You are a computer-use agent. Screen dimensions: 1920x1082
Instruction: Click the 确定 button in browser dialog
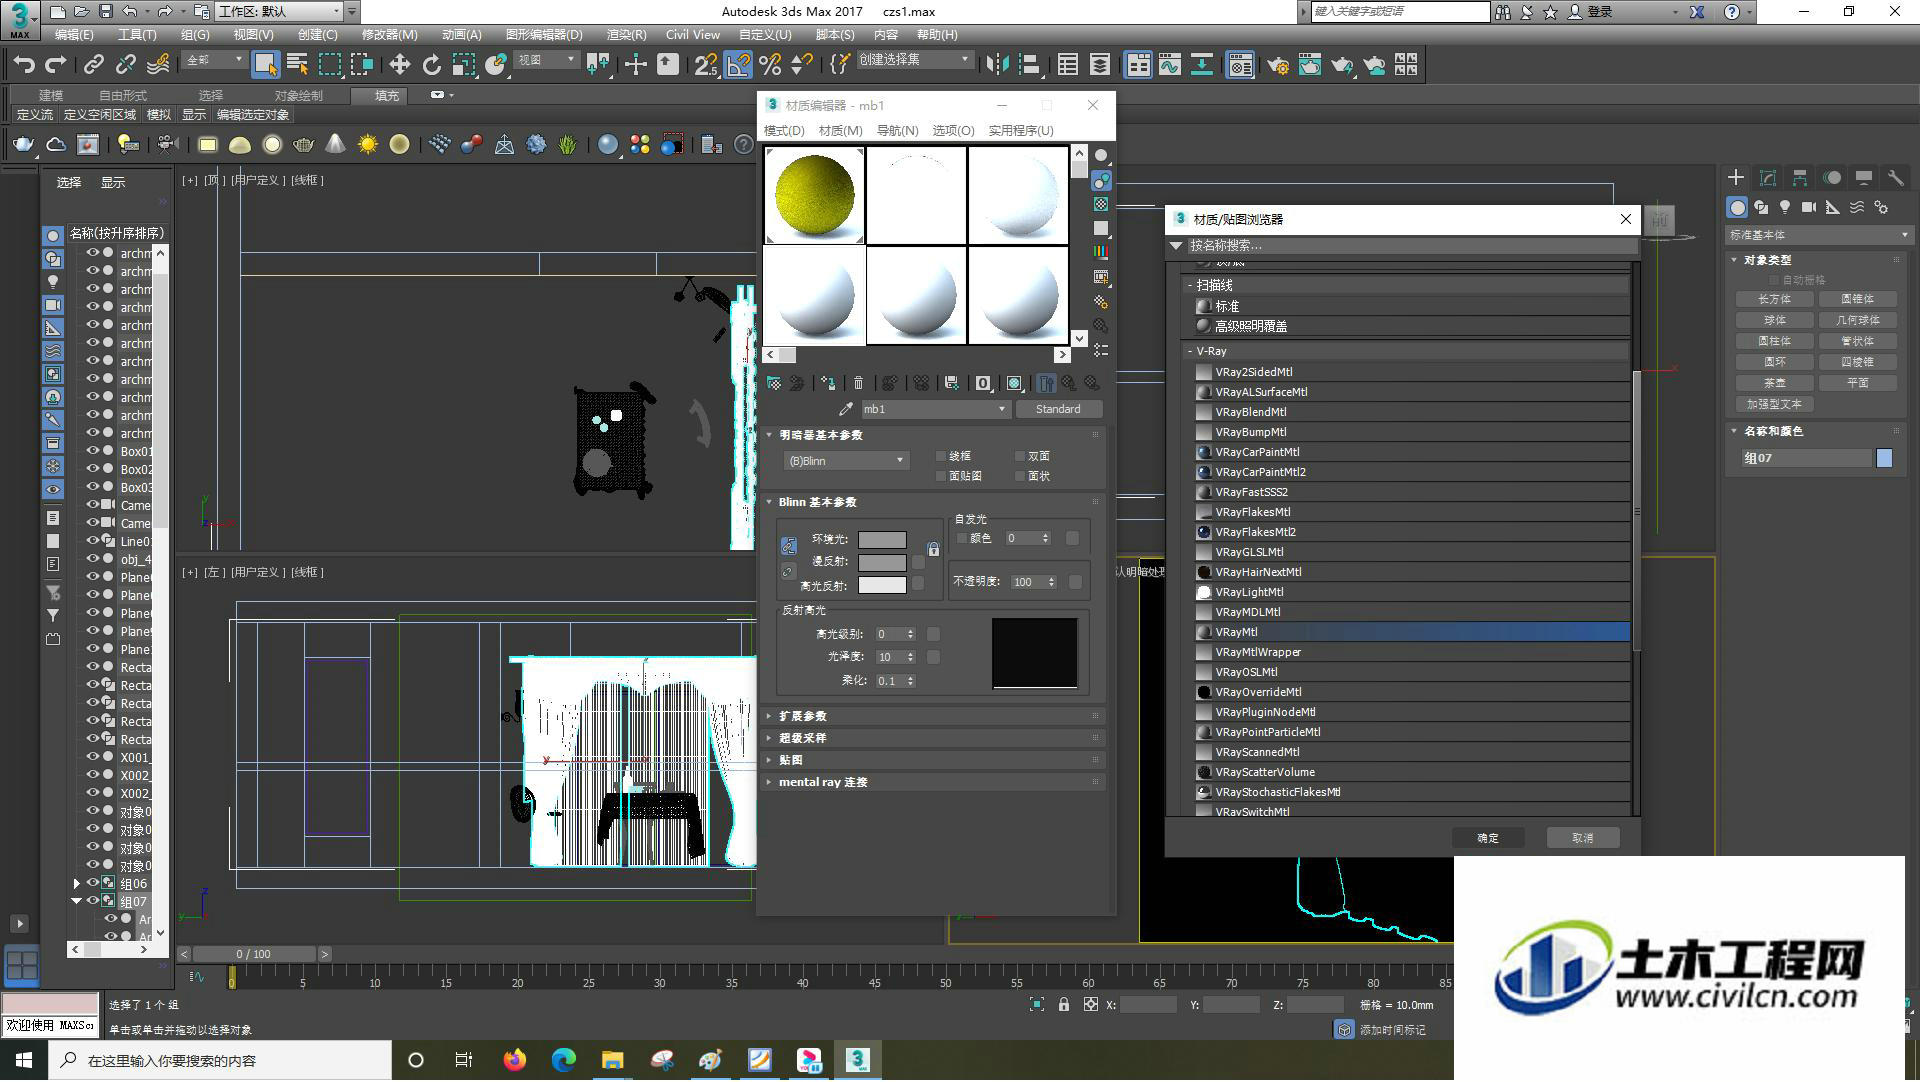[1488, 838]
